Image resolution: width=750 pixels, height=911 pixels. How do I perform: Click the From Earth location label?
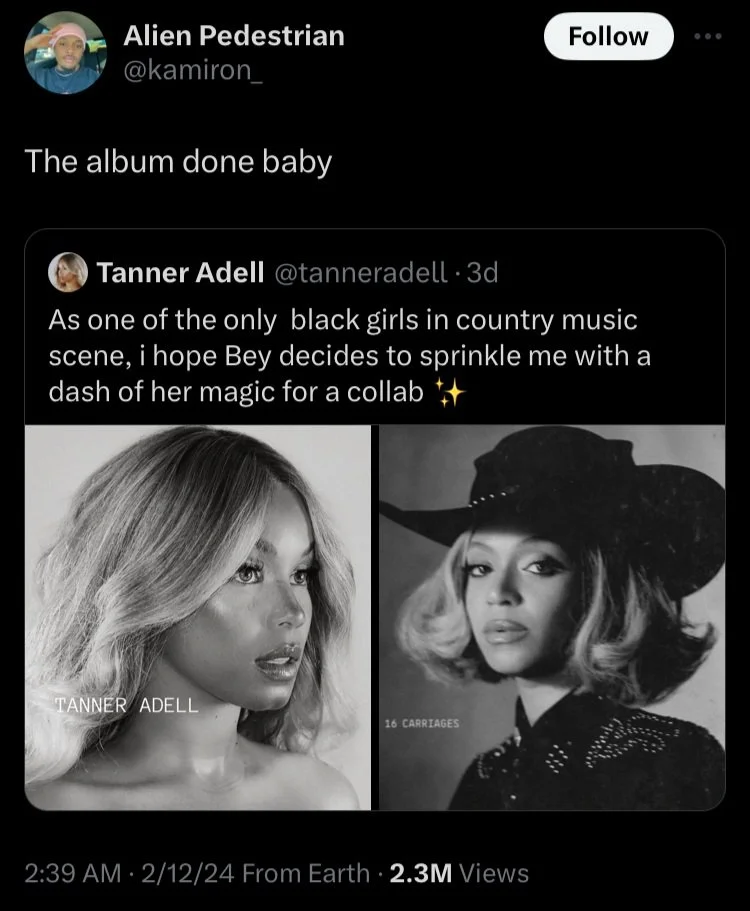click(306, 873)
